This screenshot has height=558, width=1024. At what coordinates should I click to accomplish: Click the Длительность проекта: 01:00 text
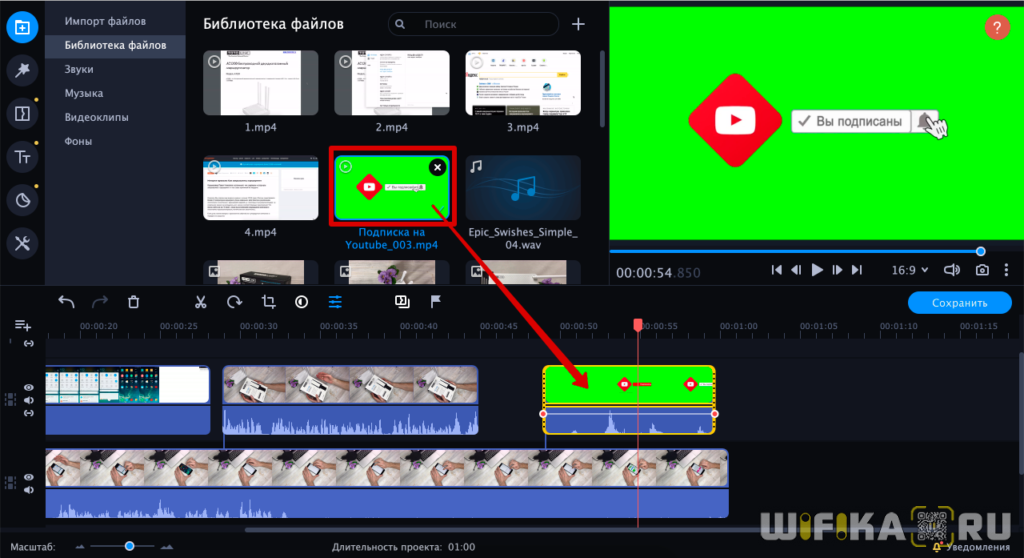403,547
